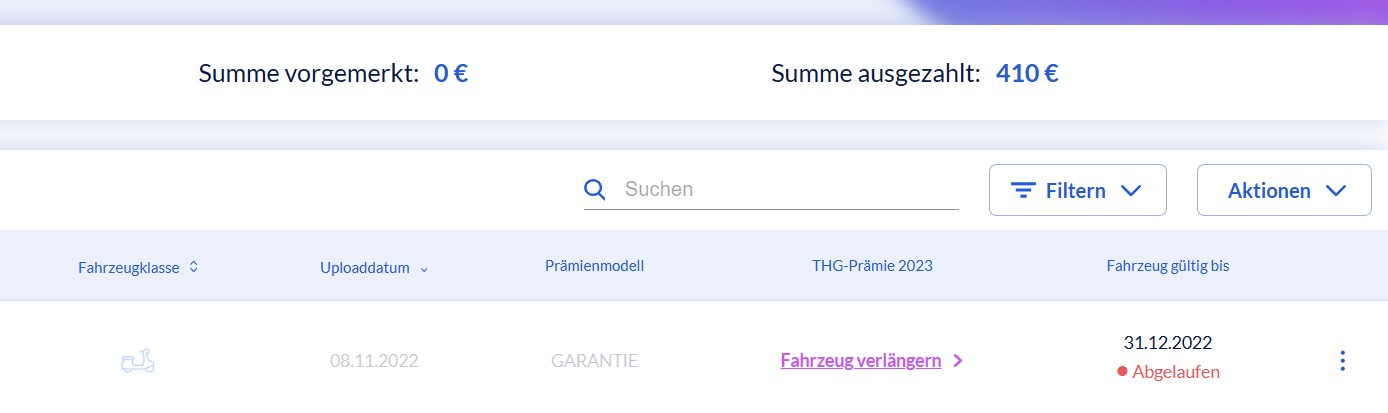Click the Prämienmodell column header
The width and height of the screenshot is (1388, 413).
click(594, 266)
